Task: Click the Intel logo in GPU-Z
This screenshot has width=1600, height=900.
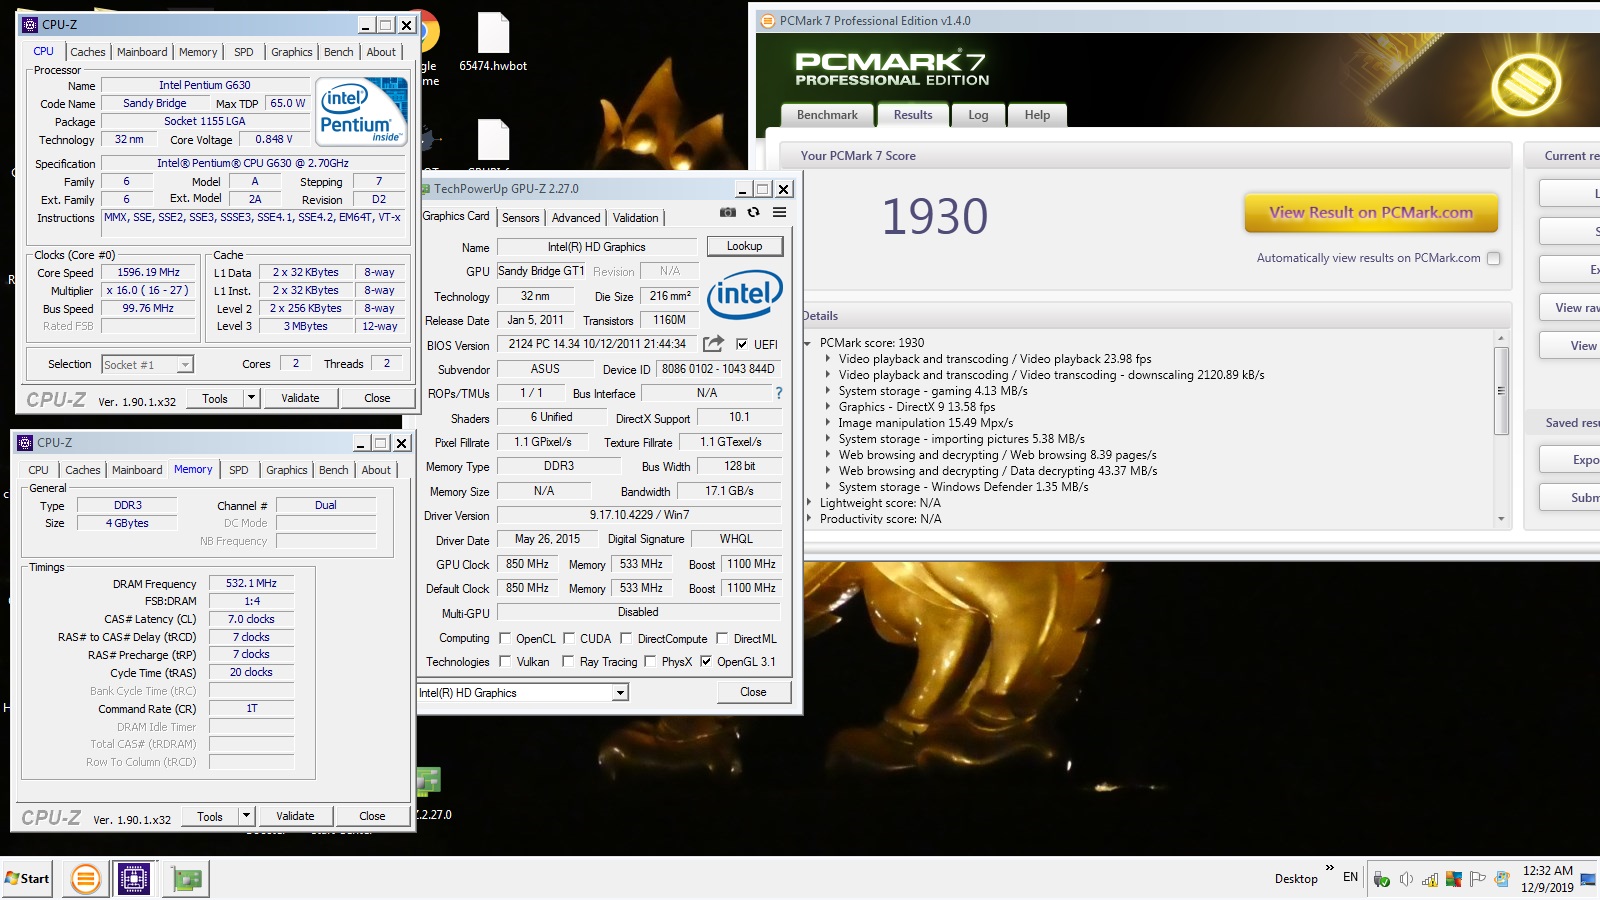Action: click(744, 295)
